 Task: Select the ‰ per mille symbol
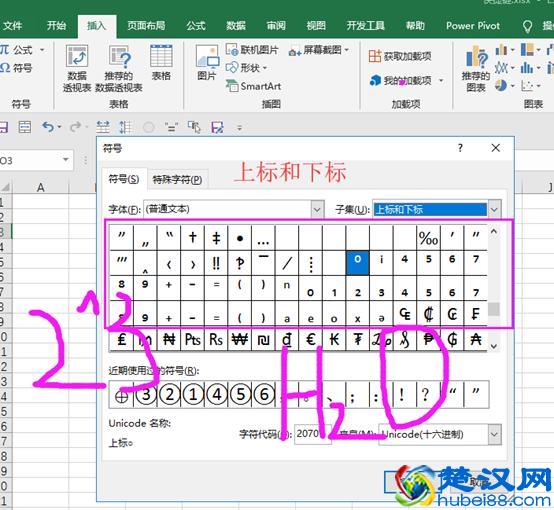pyautogui.click(x=428, y=238)
